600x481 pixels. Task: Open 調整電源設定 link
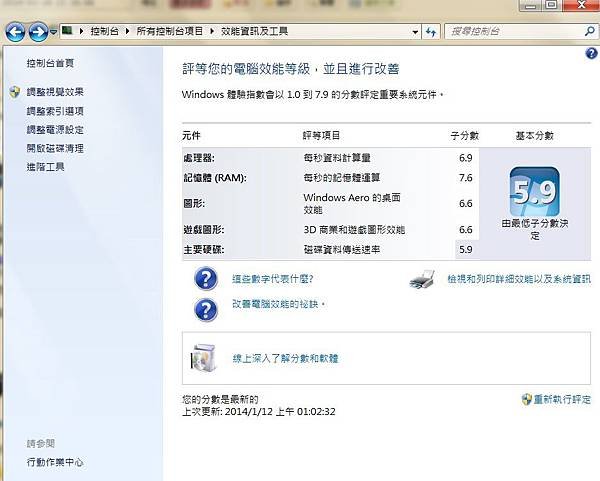pos(55,130)
